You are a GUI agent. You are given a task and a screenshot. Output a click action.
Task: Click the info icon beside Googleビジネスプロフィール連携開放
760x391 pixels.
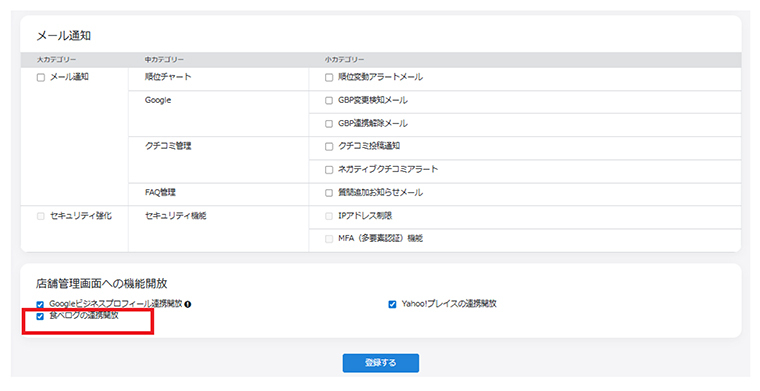[188, 304]
